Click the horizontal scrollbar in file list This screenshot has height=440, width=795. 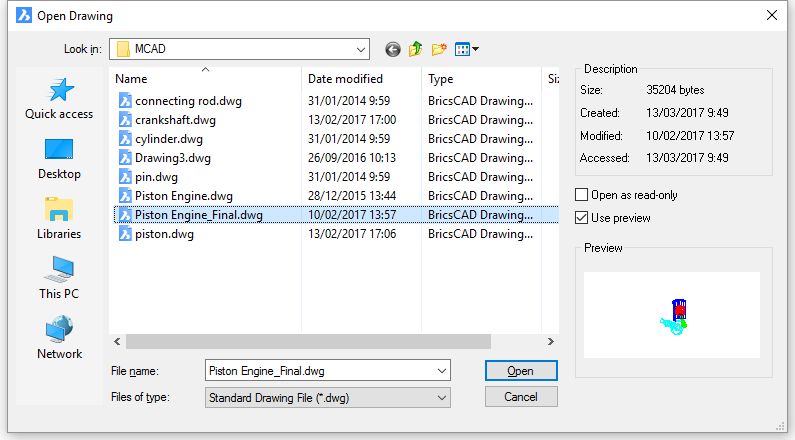[x=308, y=342]
